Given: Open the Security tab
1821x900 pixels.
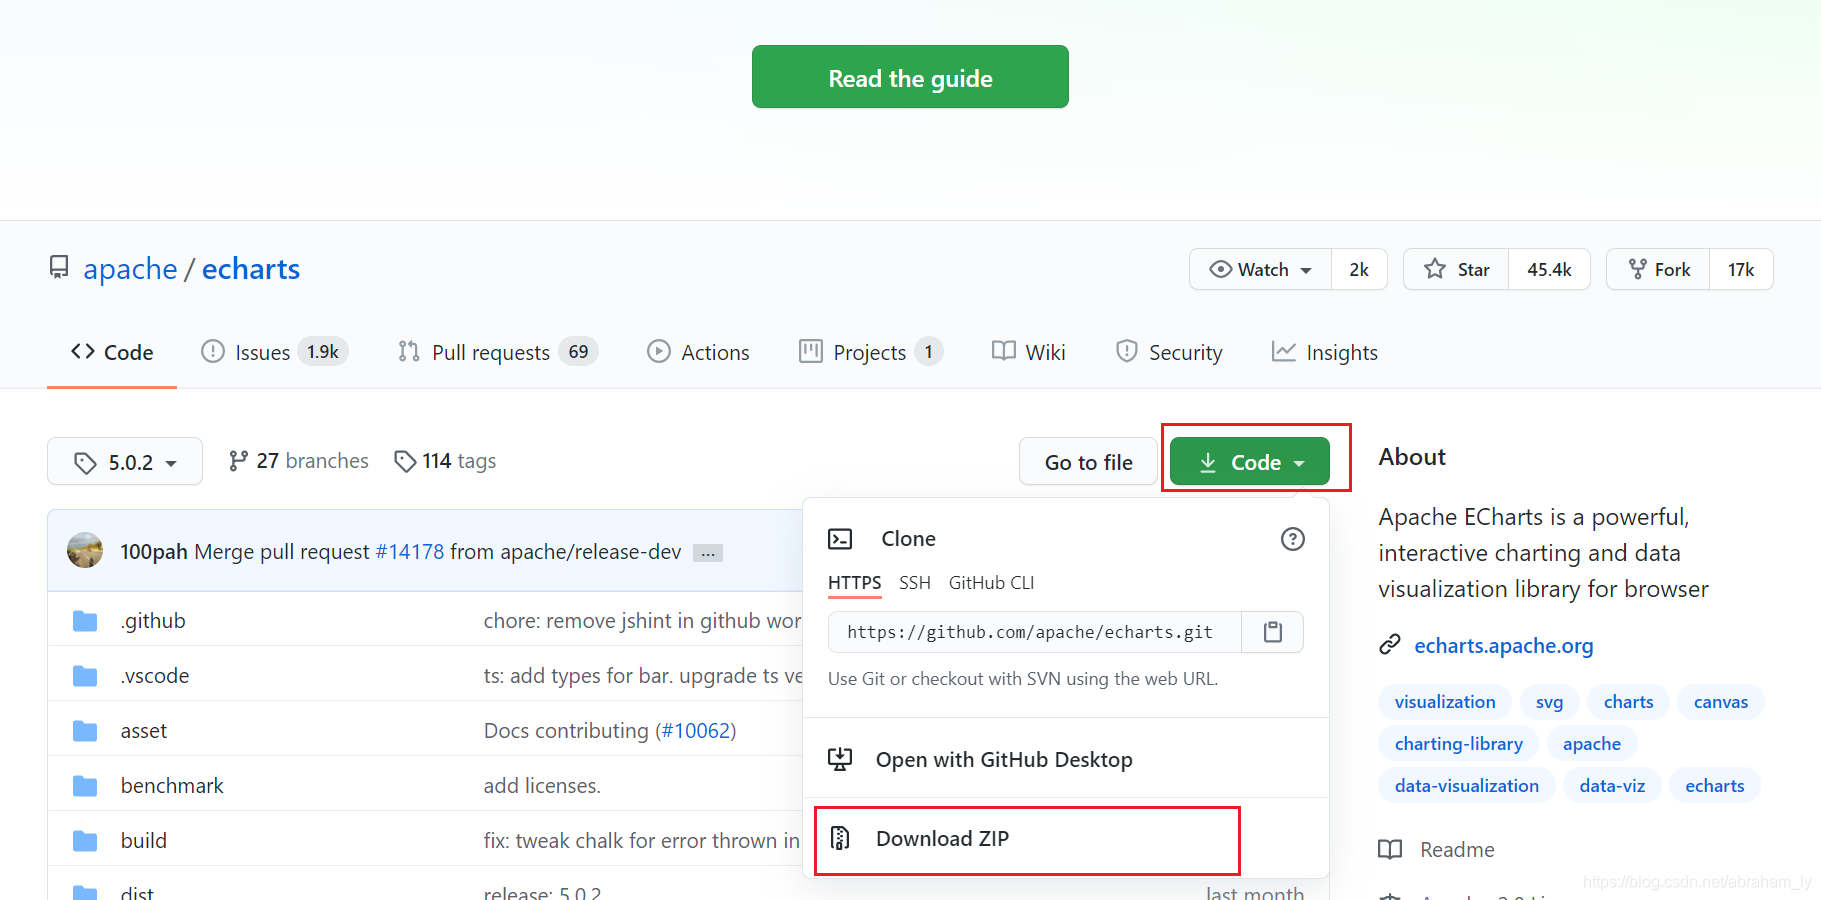Looking at the screenshot, I should 1169,352.
